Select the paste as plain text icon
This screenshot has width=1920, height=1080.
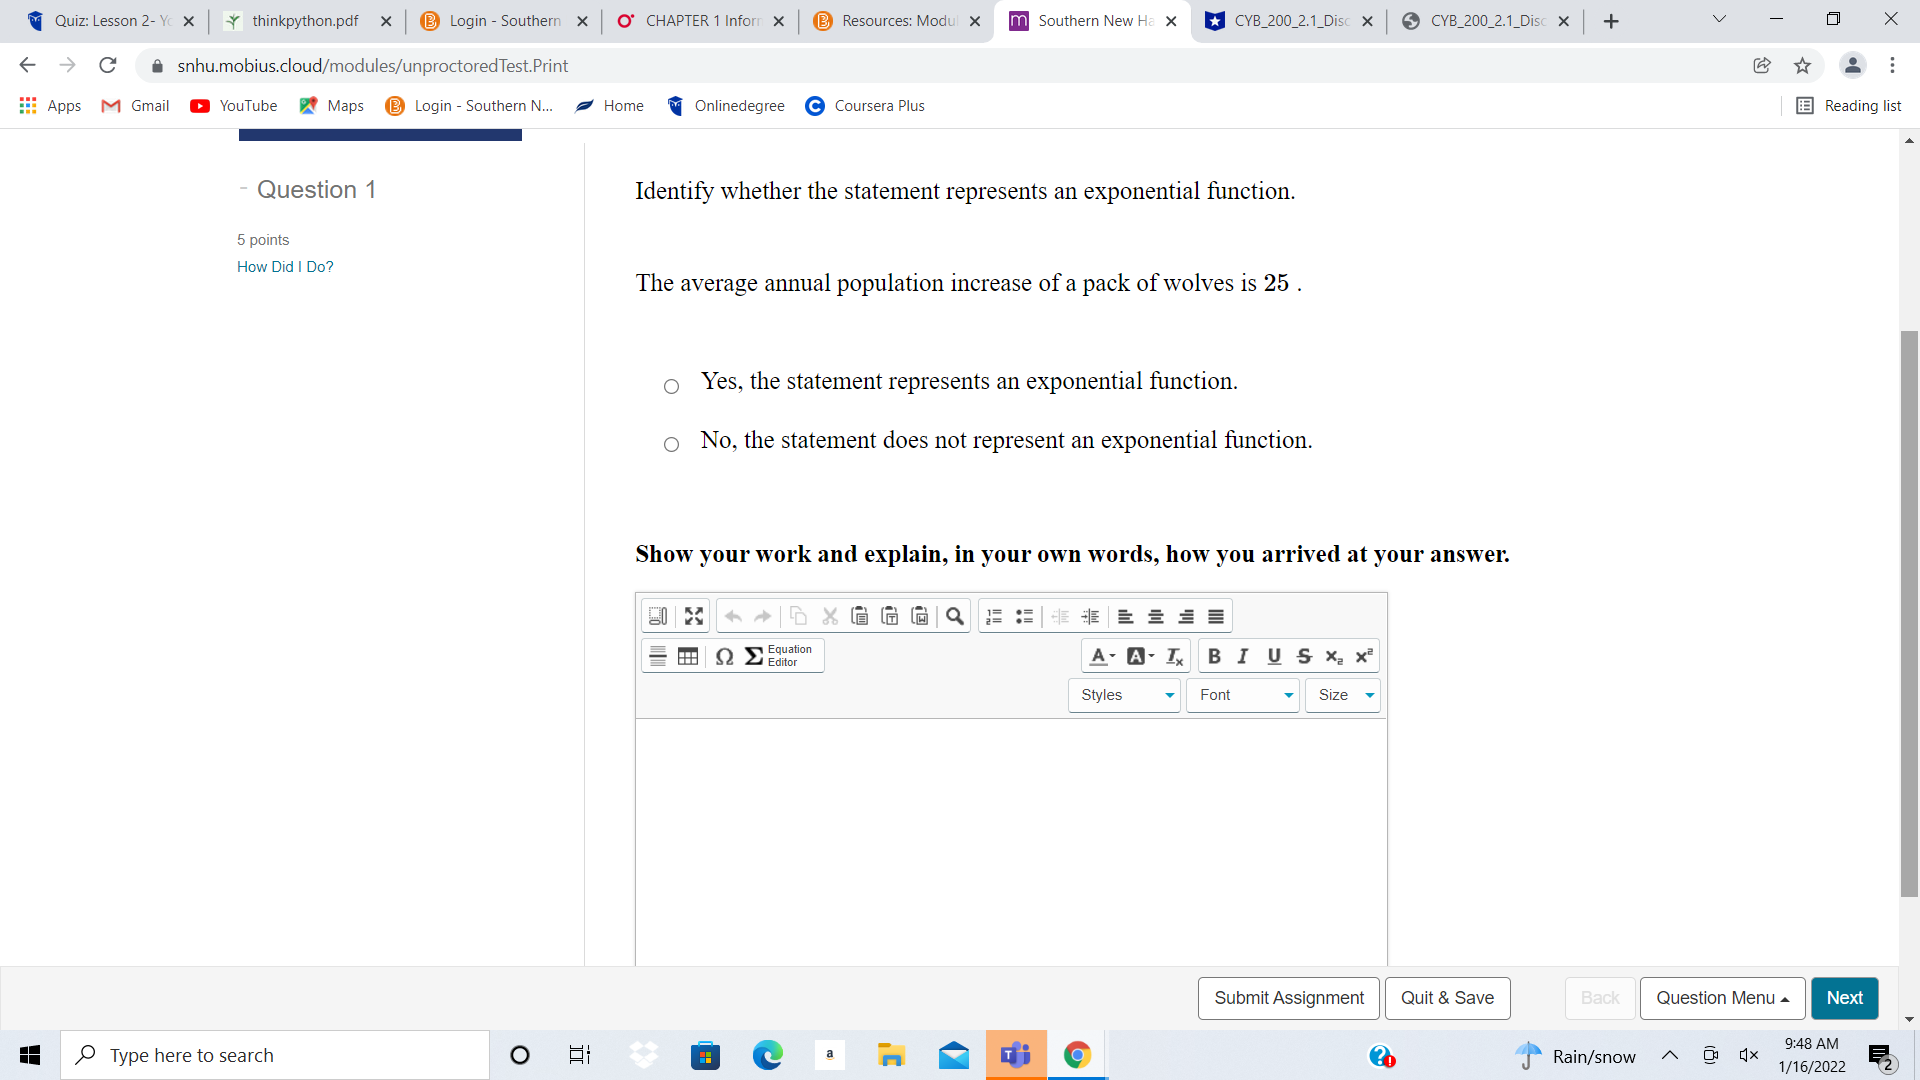point(890,615)
